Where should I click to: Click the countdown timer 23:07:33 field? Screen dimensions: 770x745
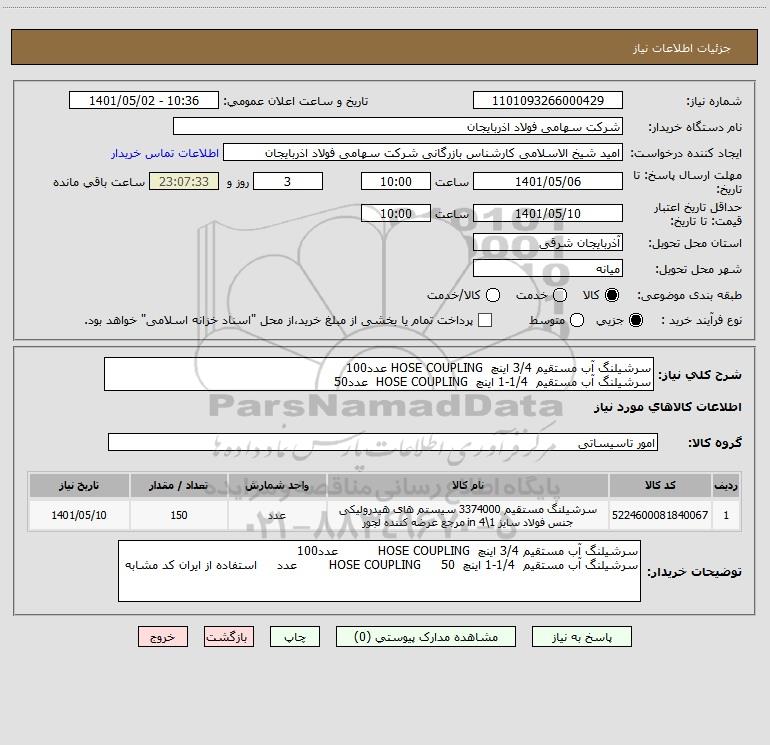(184, 181)
